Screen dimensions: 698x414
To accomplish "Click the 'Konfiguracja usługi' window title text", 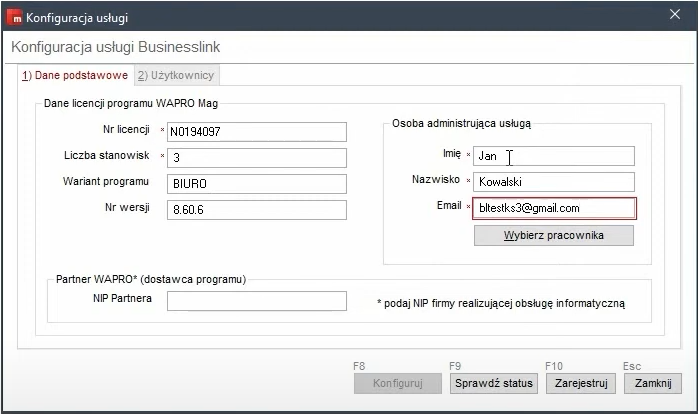I will click(x=77, y=18).
